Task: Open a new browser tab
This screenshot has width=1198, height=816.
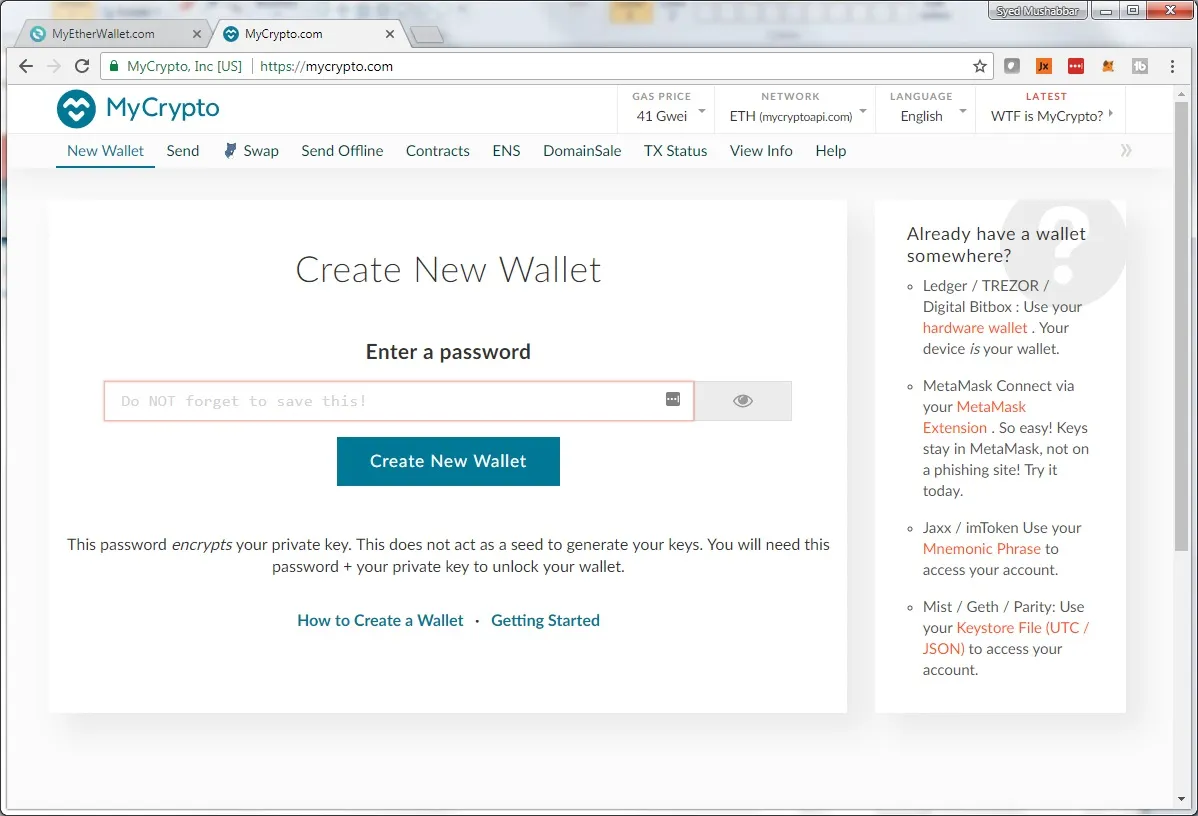Action: tap(426, 34)
